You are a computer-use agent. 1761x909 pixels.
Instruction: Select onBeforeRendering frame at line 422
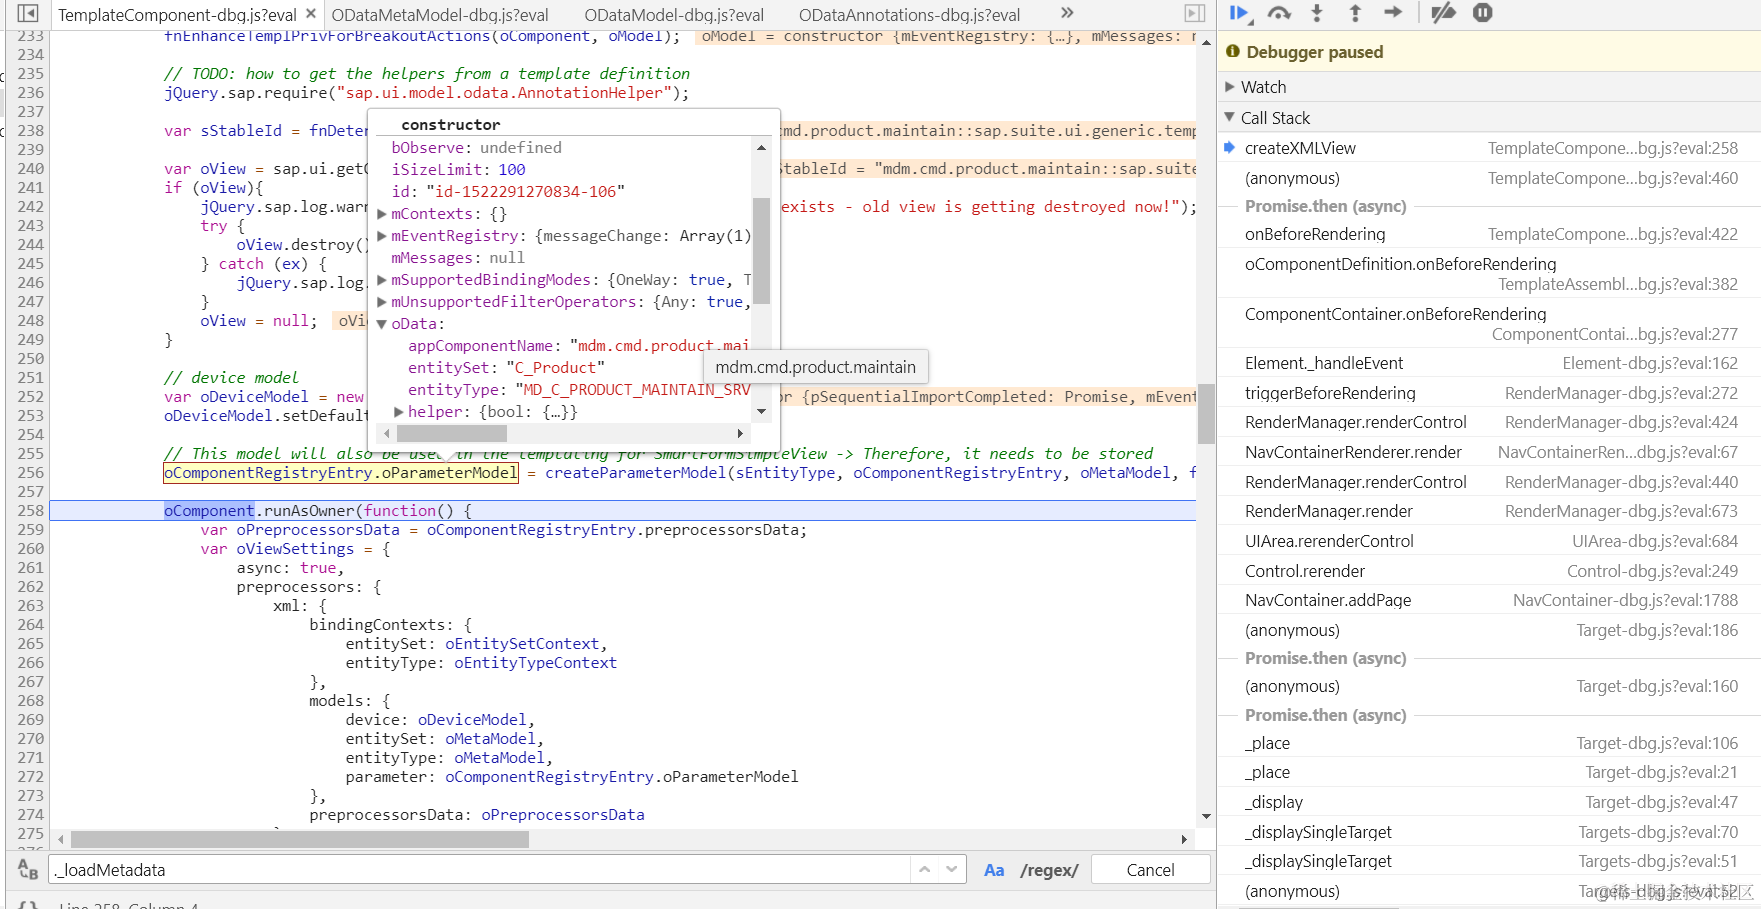point(1490,234)
